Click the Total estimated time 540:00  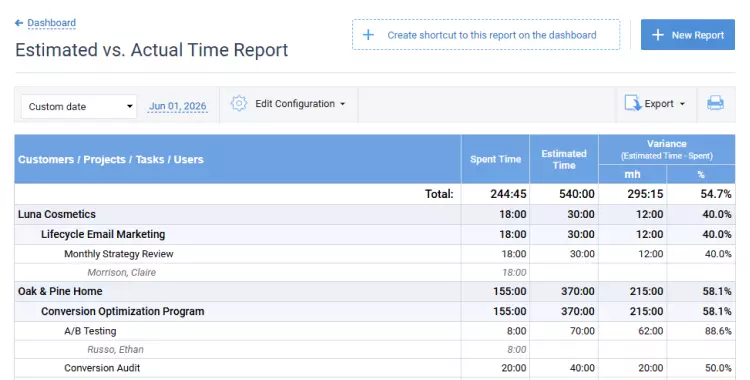click(577, 194)
